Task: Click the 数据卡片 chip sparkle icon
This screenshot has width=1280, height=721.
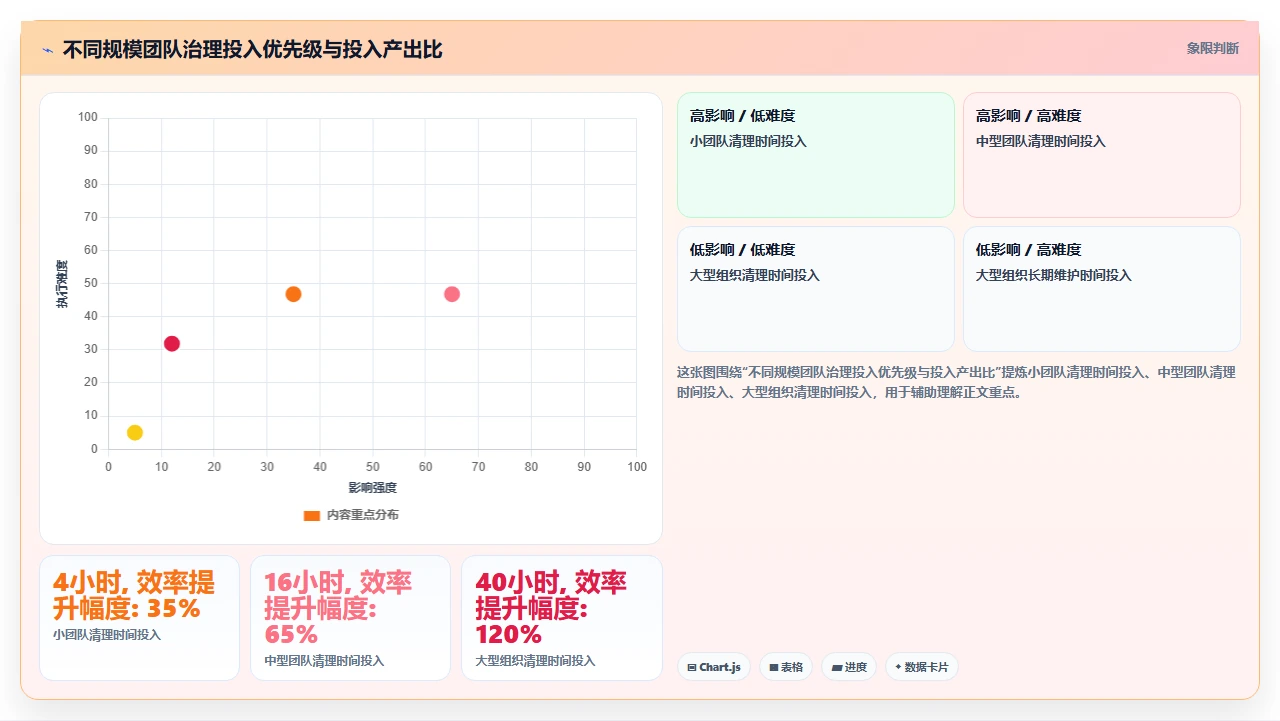Action: (x=898, y=667)
